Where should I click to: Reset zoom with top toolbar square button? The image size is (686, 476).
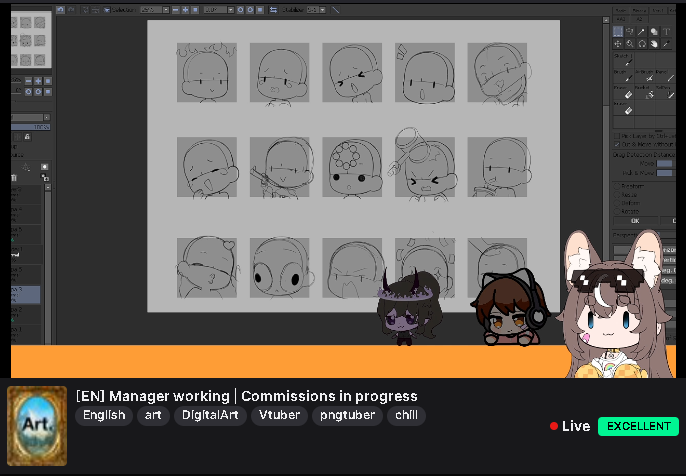point(195,10)
